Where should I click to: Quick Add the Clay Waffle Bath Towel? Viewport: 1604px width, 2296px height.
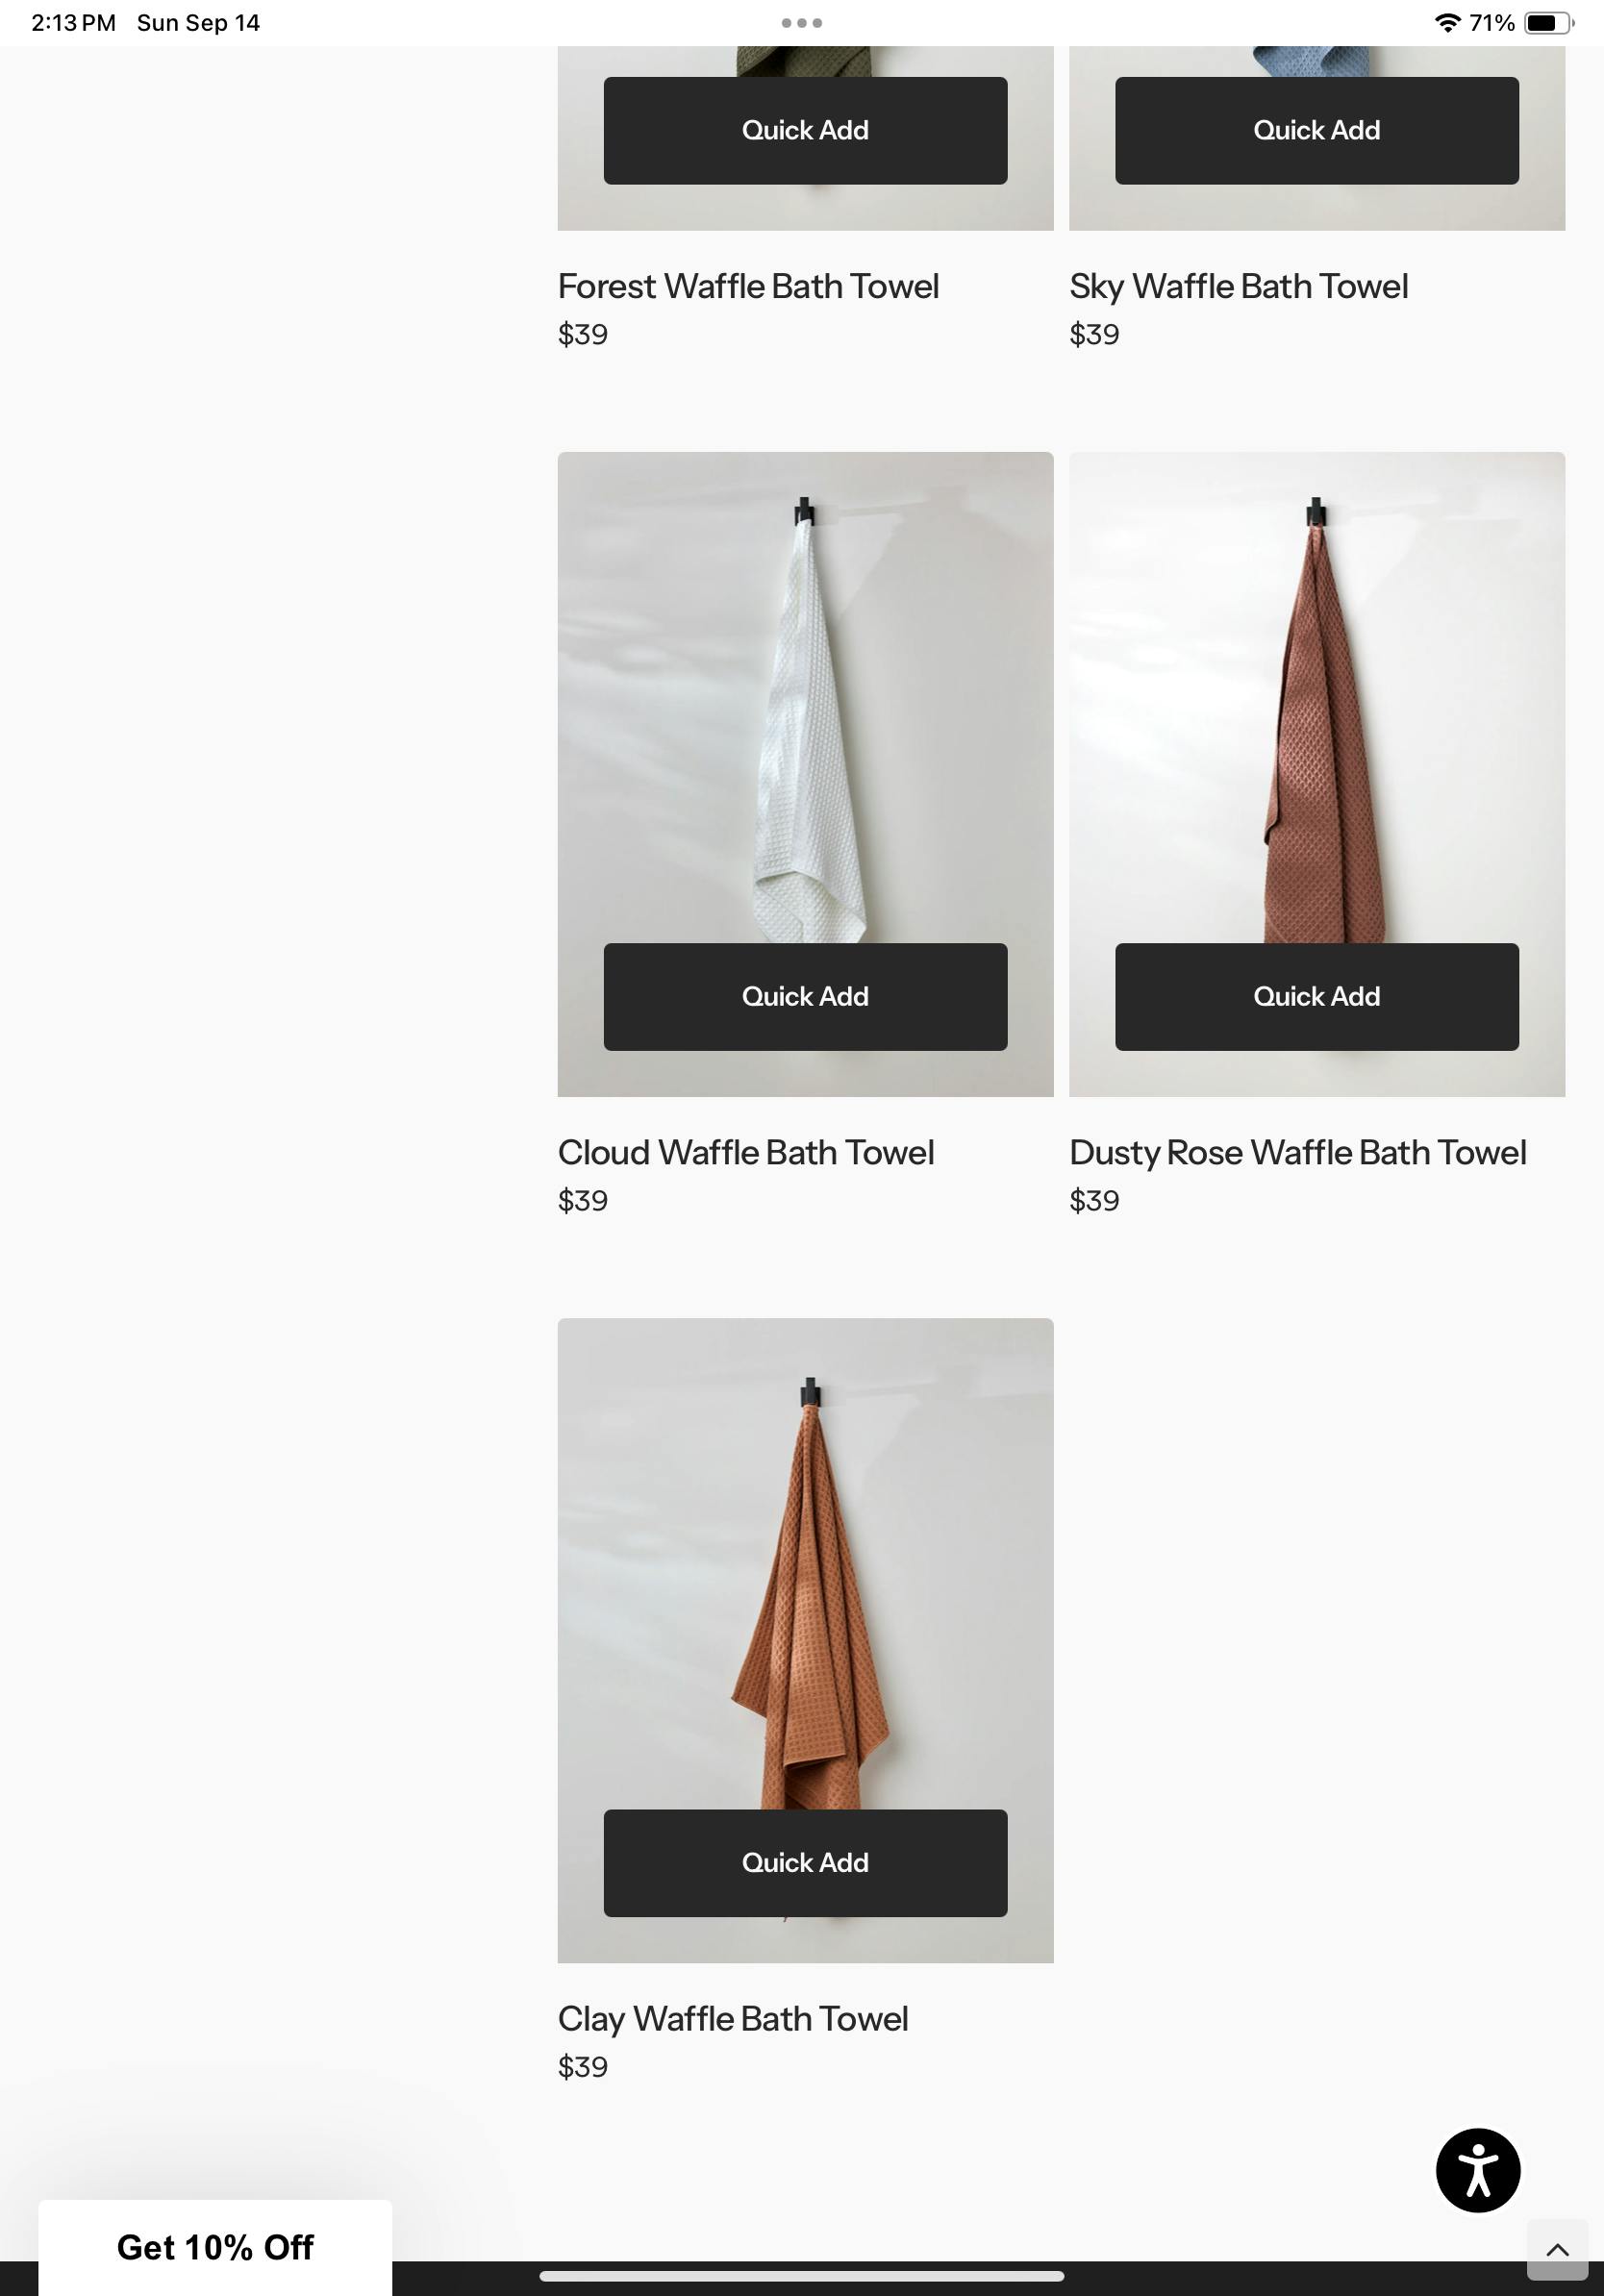pos(805,1862)
